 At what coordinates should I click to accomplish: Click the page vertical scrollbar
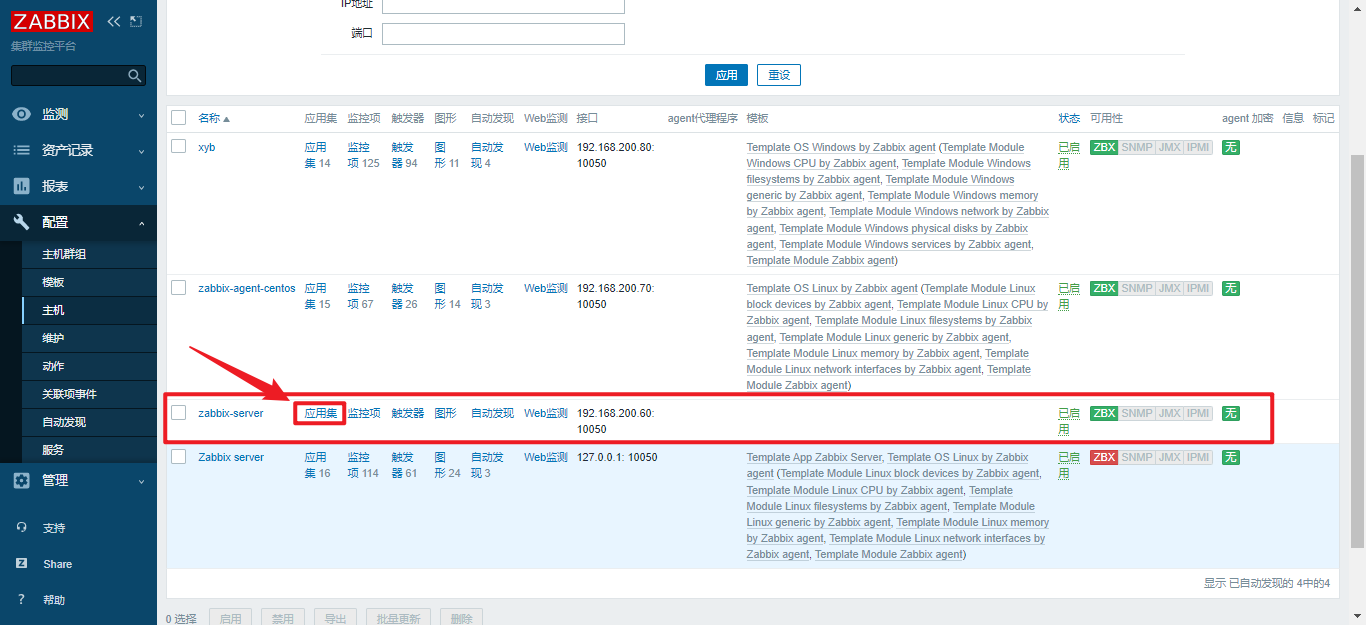click(x=1357, y=350)
